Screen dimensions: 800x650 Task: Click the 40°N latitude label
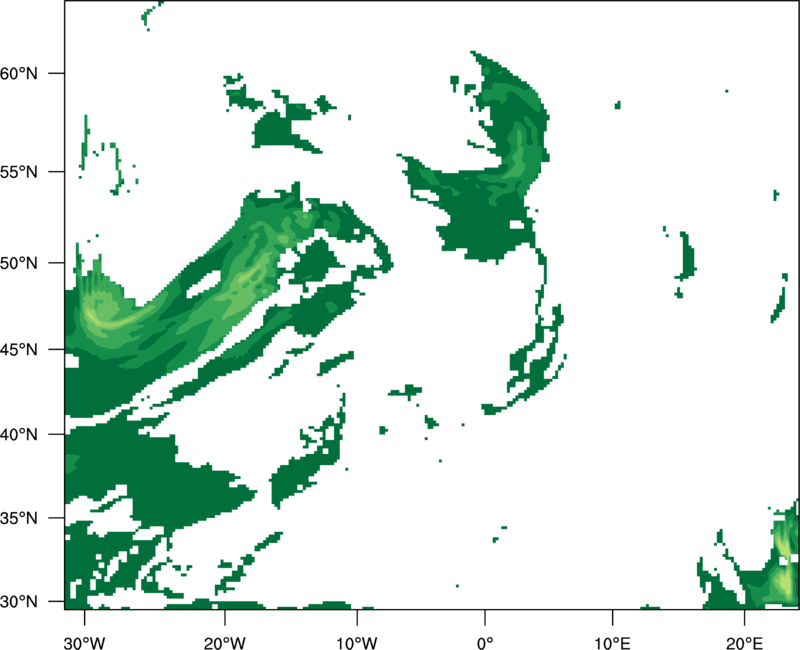tap(19, 435)
